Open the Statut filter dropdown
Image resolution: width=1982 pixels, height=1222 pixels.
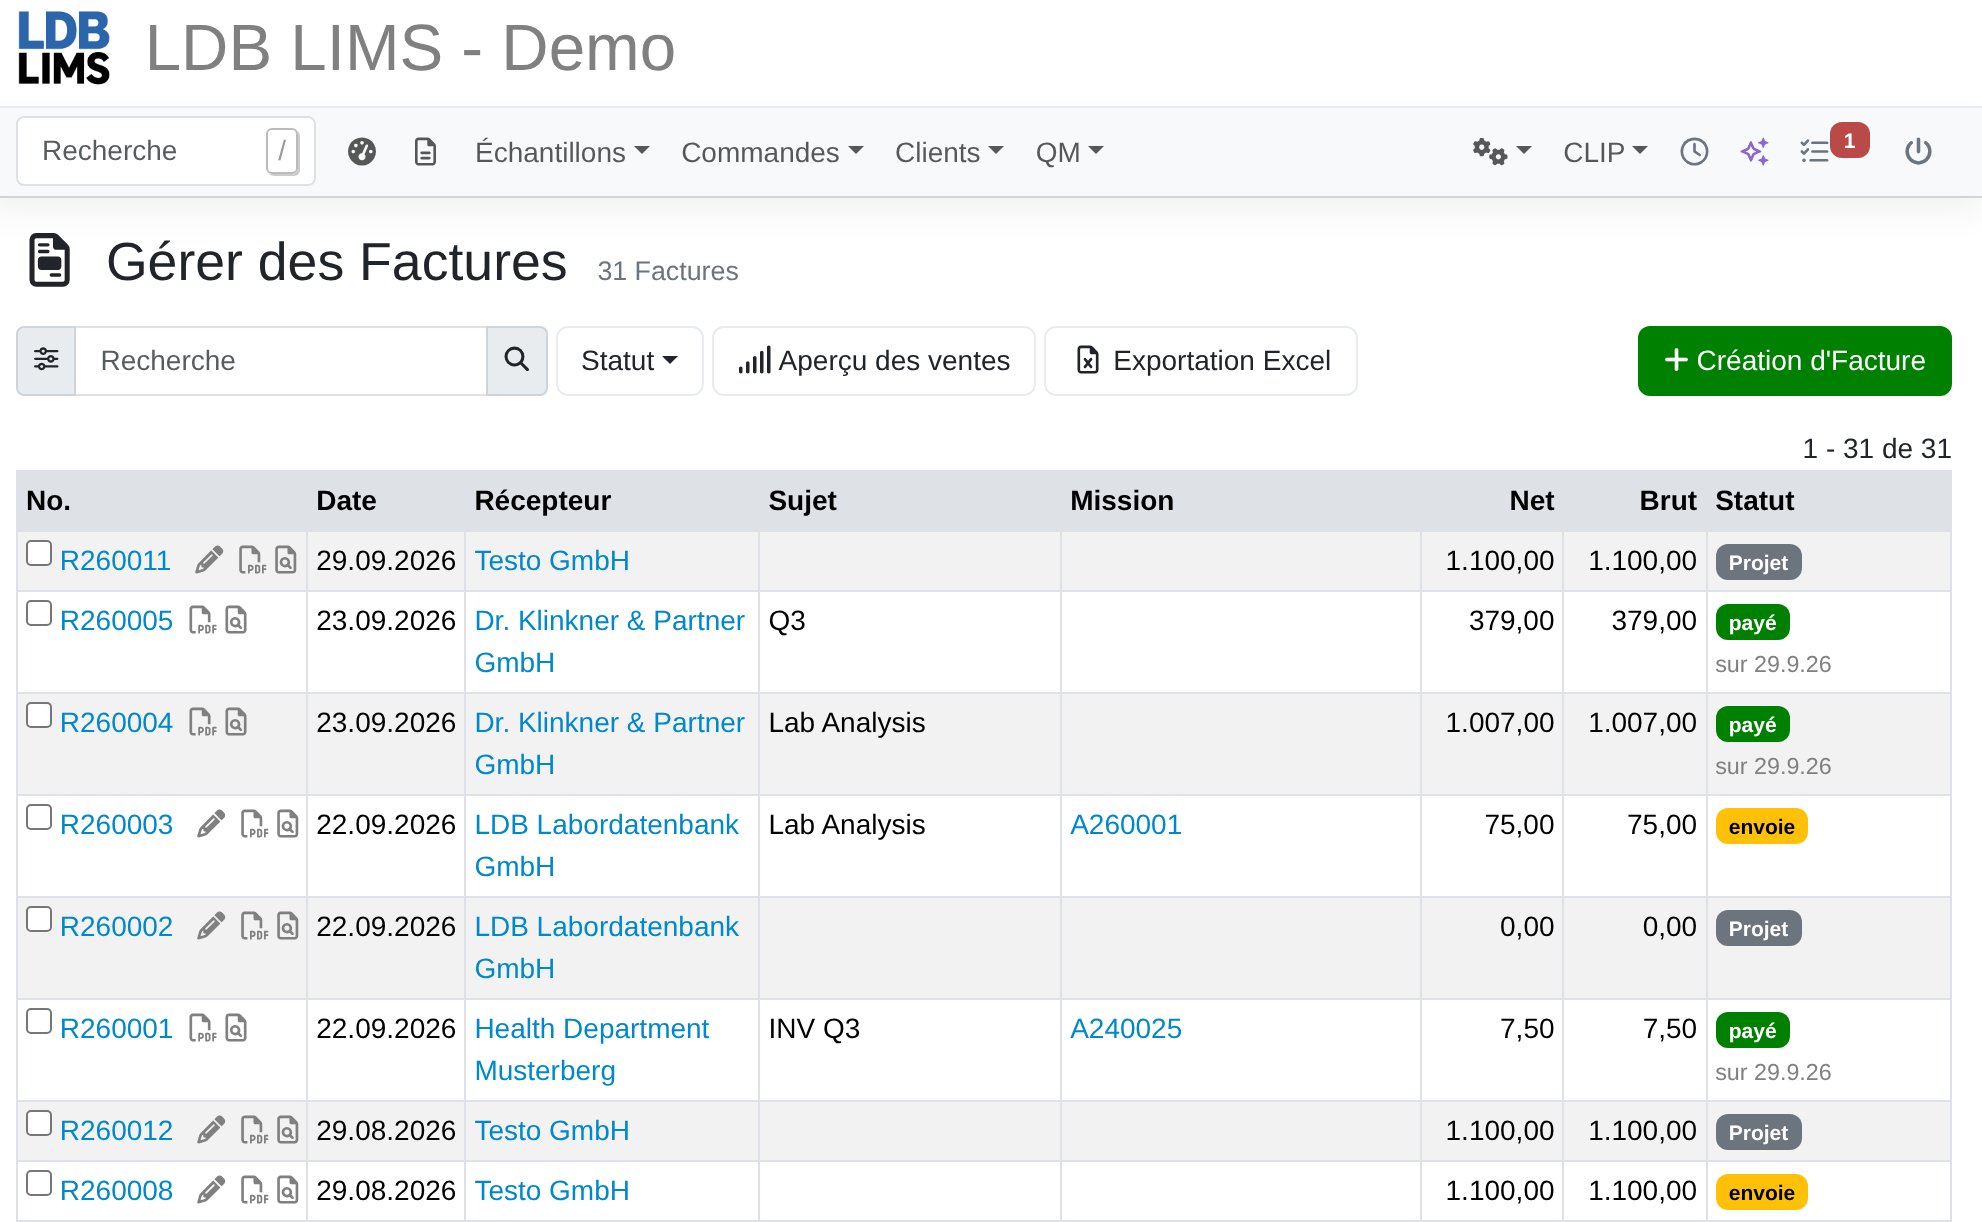pos(630,360)
